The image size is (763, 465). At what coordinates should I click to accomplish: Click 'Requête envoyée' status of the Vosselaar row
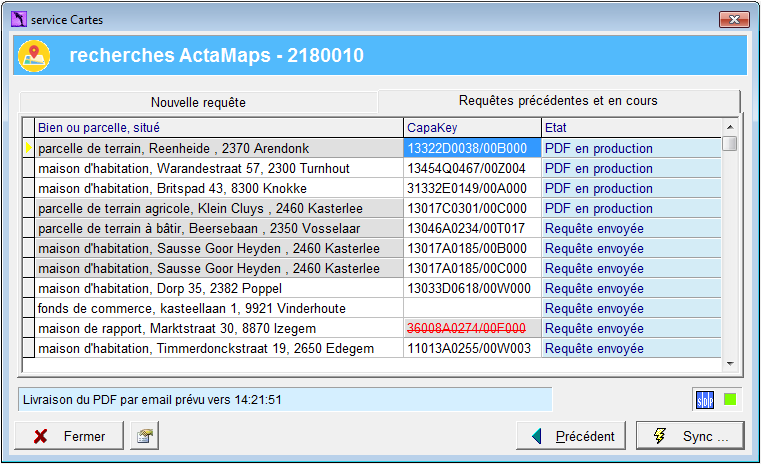(x=632, y=228)
